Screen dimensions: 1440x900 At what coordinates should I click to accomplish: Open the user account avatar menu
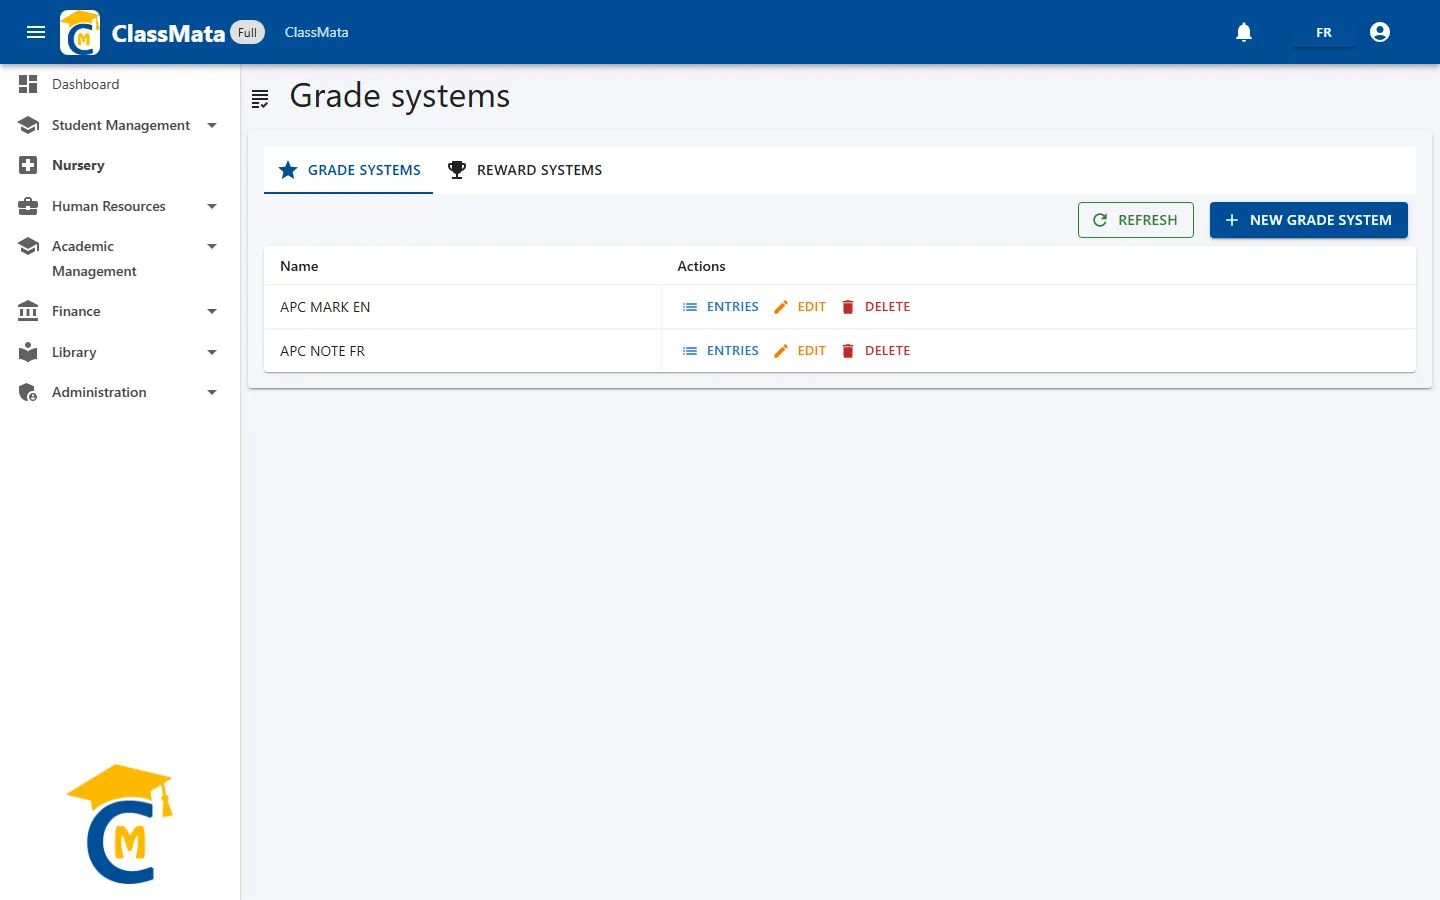[1380, 32]
